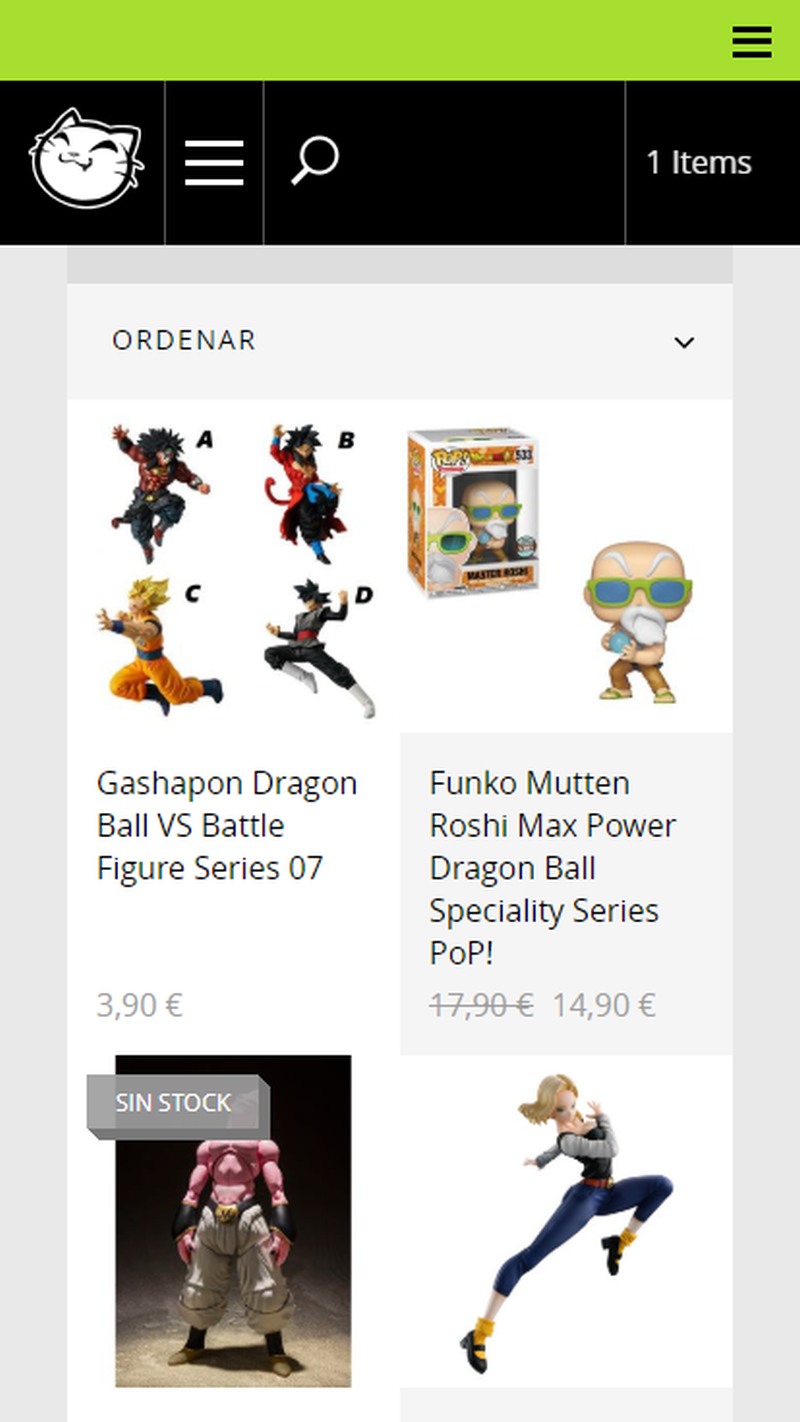Click the crossed-out 17,90 € price
This screenshot has height=1422, width=800.
[481, 1005]
